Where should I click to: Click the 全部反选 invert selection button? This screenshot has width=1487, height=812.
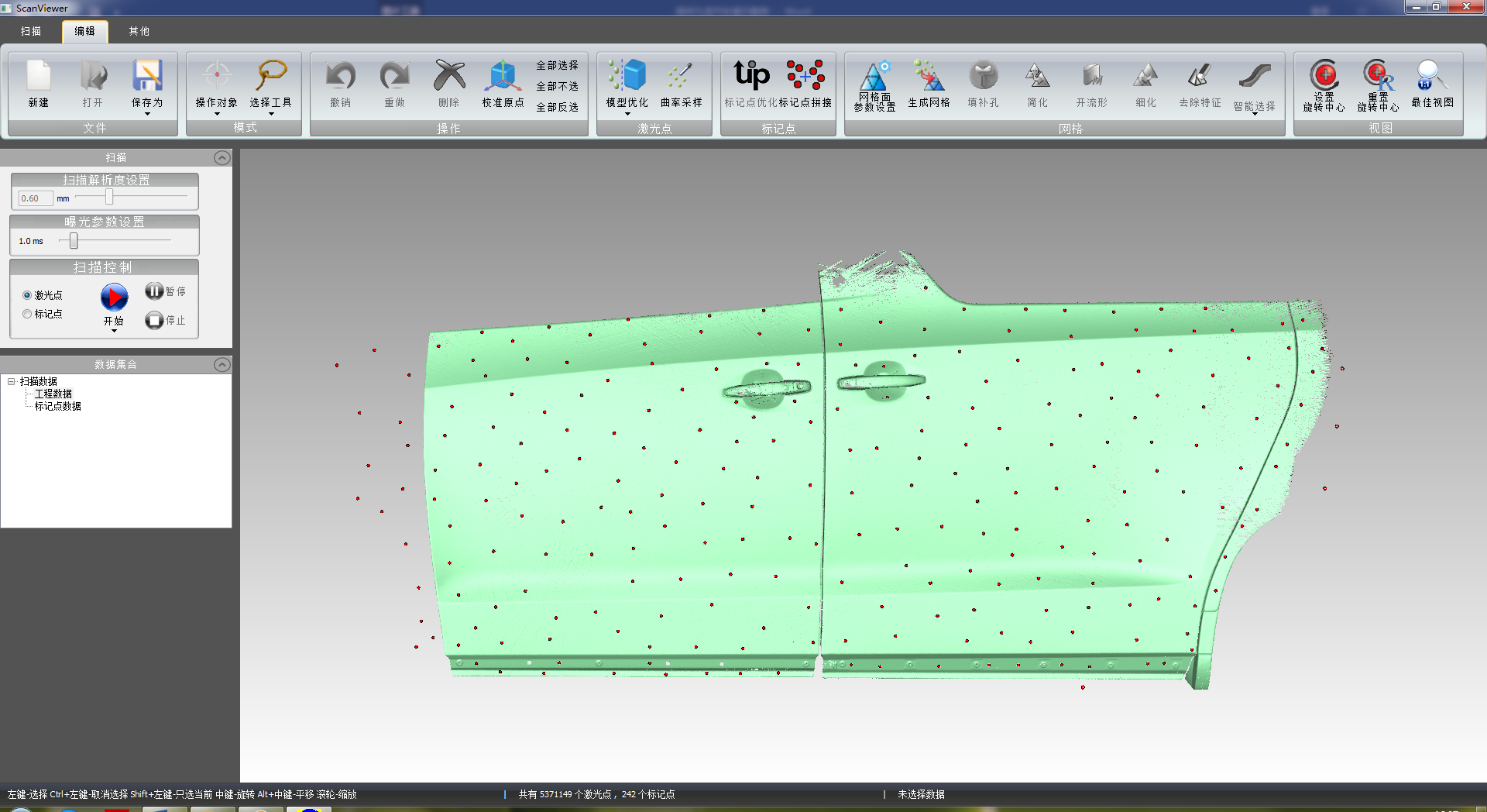557,107
